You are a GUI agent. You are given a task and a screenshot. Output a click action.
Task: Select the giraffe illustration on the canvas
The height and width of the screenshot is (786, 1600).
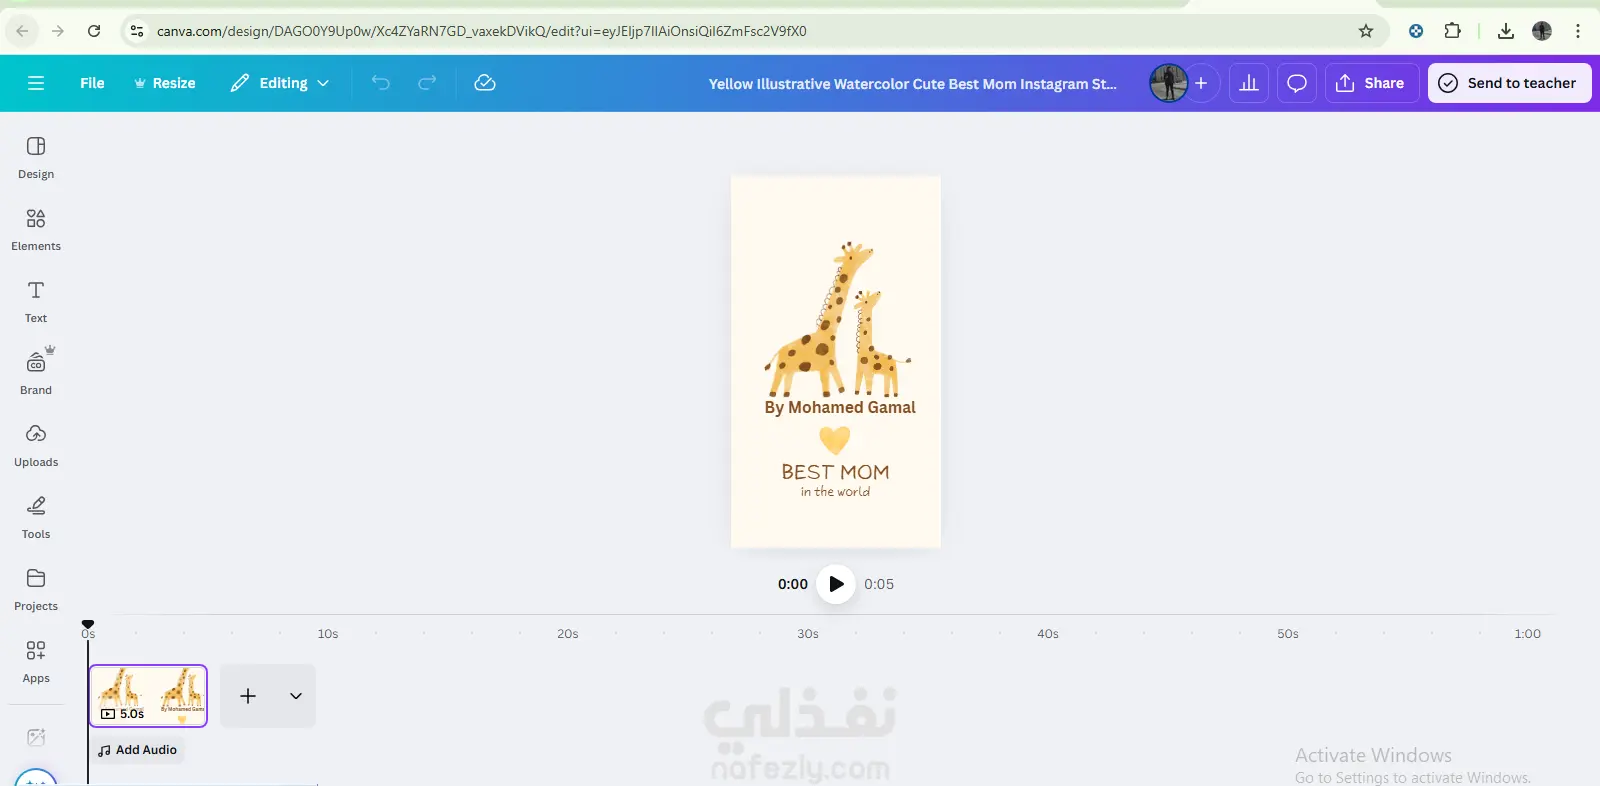click(x=838, y=319)
